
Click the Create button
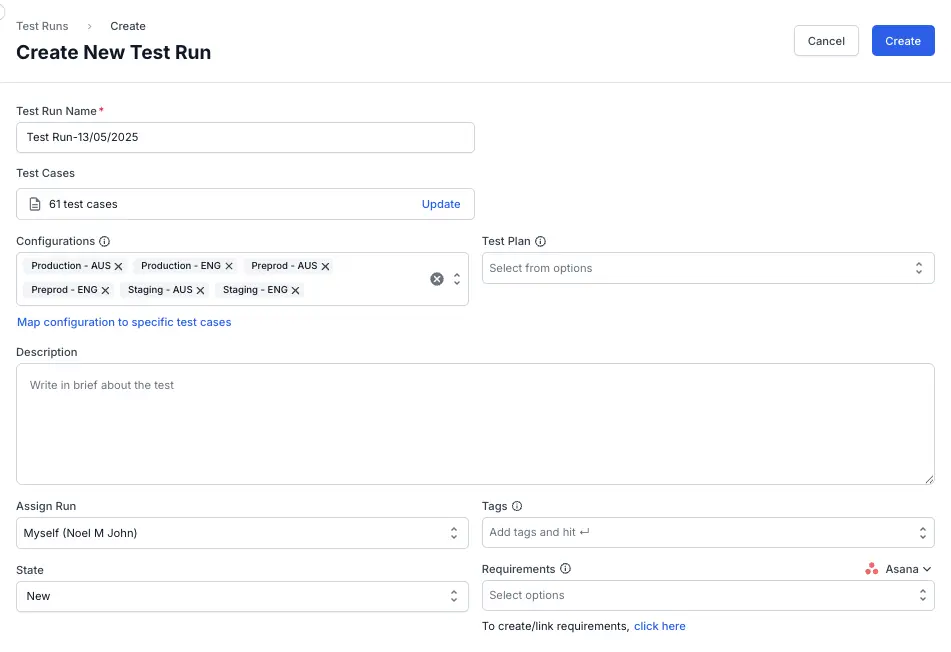[x=902, y=40]
